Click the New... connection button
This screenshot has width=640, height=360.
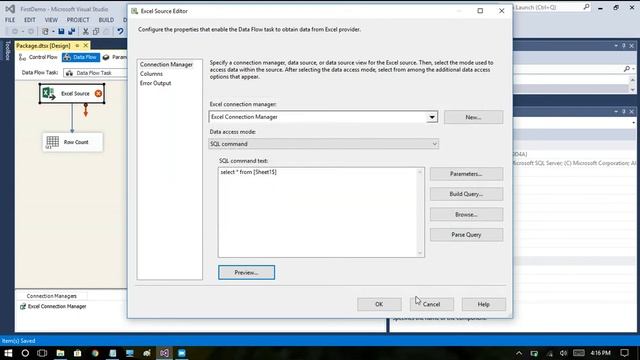[473, 117]
